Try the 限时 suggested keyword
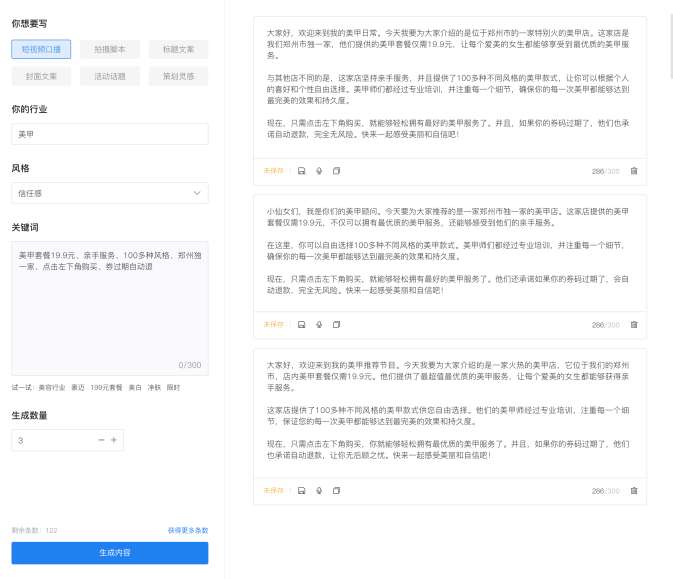This screenshot has width=673, height=579. [173, 388]
